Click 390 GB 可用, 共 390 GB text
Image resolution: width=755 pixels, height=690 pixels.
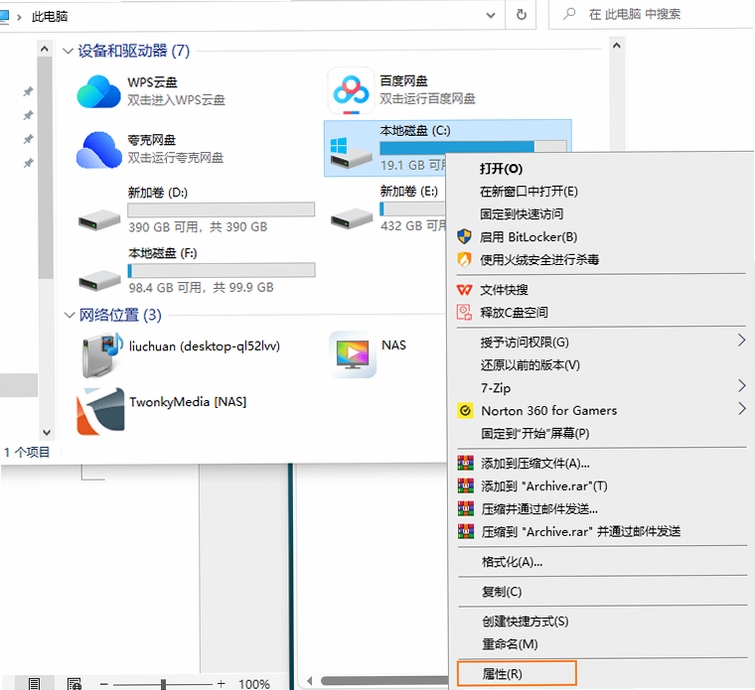[x=197, y=227]
